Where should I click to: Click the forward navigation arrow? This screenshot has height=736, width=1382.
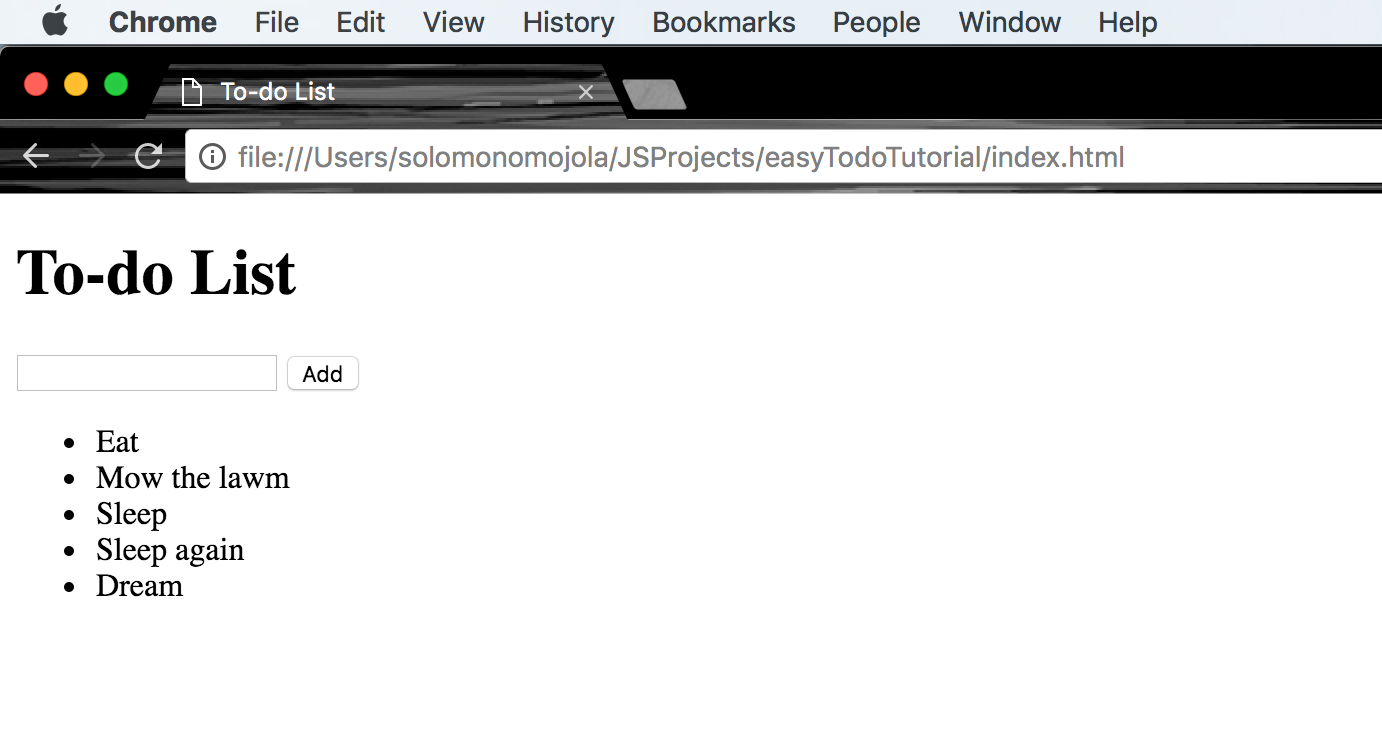click(92, 155)
